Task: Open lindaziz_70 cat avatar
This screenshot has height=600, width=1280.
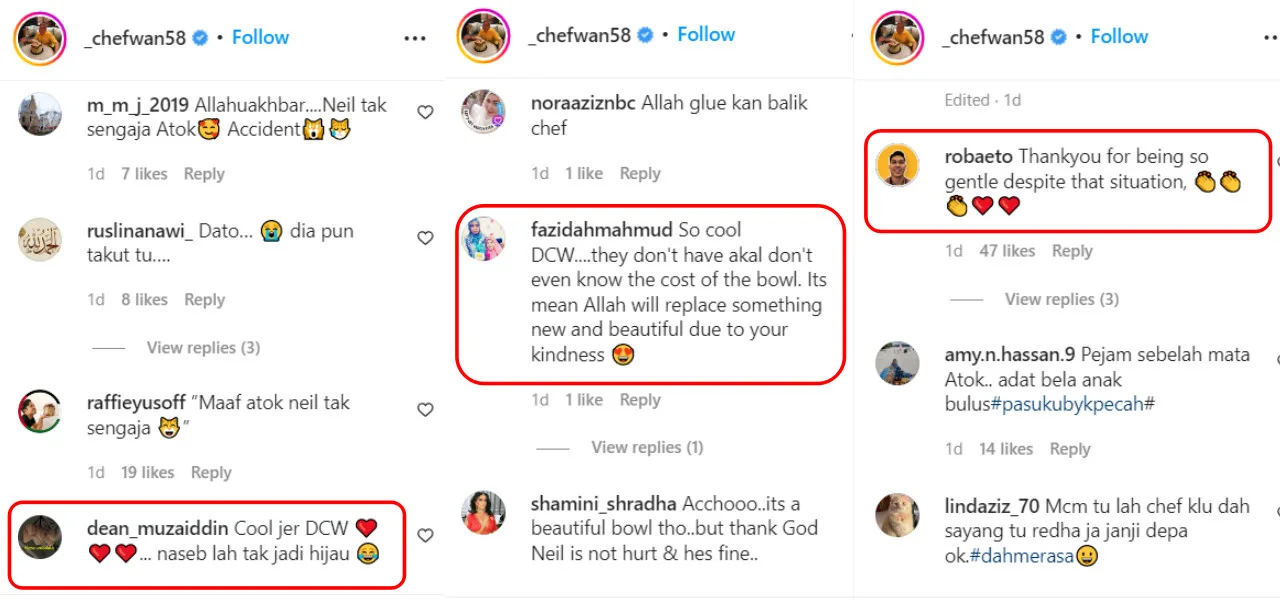Action: pos(897,516)
